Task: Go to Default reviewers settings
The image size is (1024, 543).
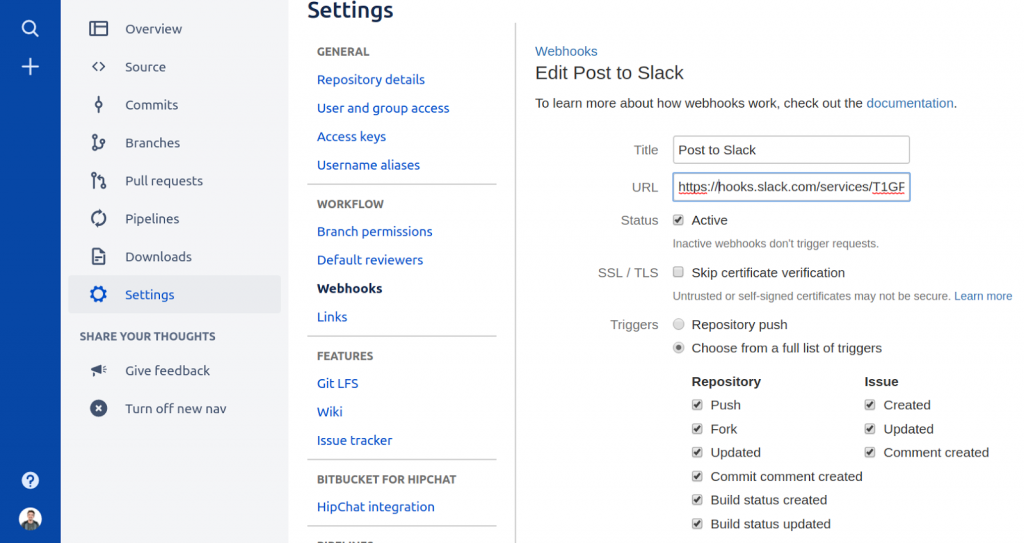Action: [370, 260]
